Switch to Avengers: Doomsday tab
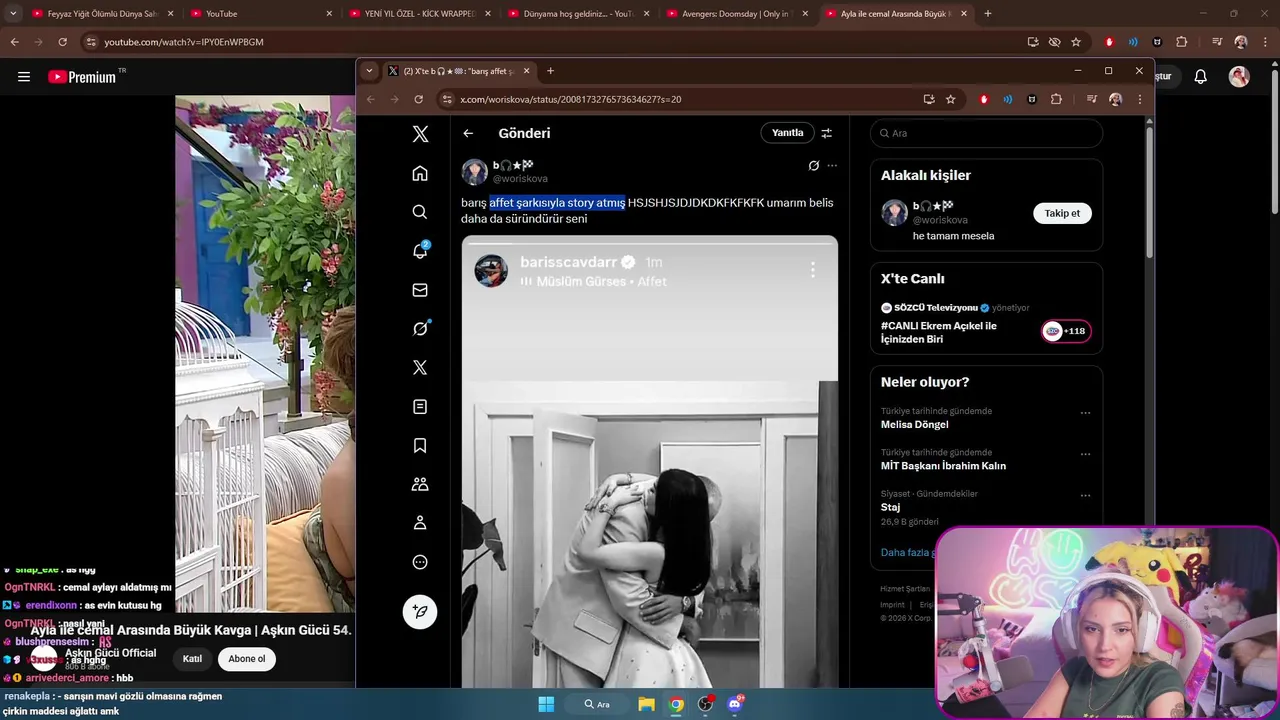The image size is (1280, 720). point(736,14)
